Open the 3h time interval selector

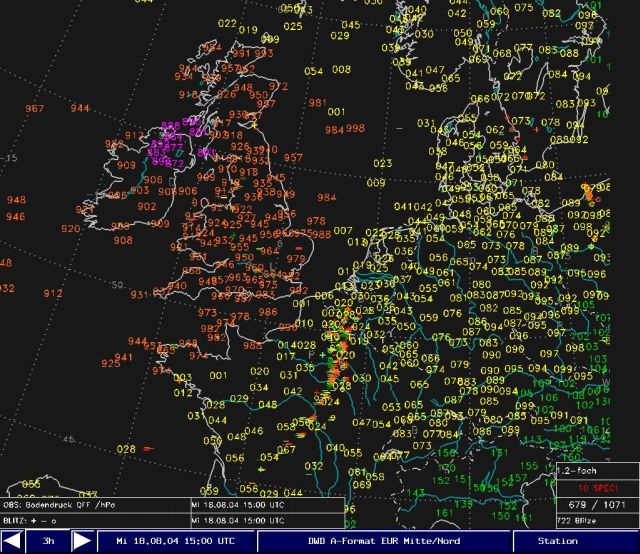point(48,541)
